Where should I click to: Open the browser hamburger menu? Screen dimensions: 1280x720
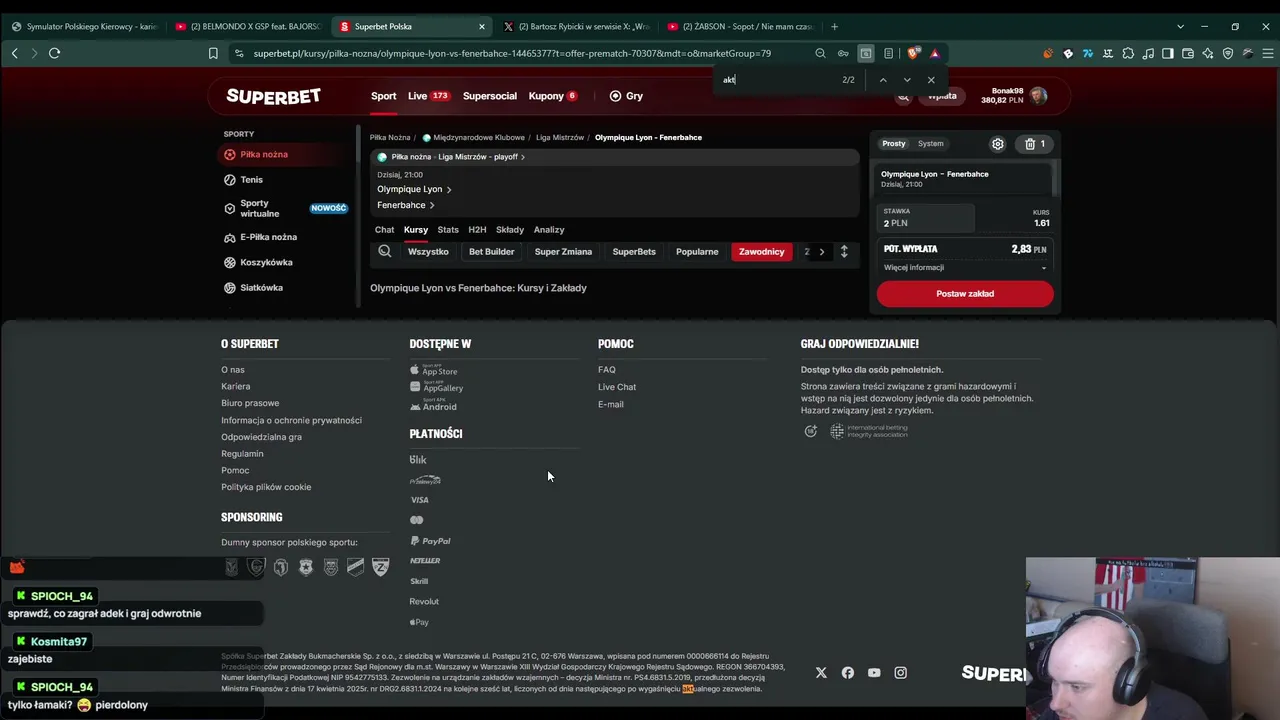(1267, 53)
